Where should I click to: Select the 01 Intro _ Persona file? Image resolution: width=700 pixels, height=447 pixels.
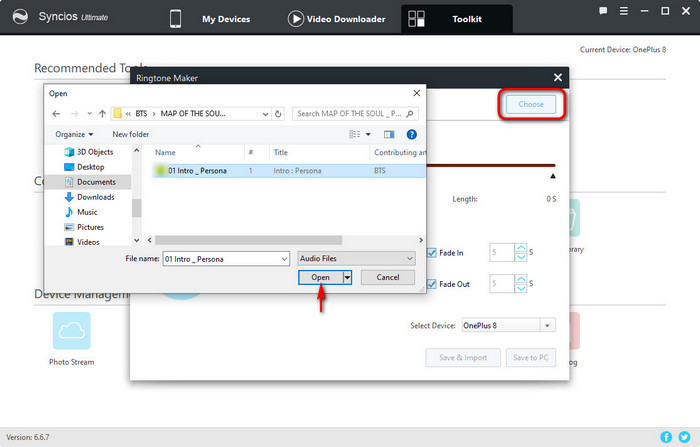coord(197,171)
